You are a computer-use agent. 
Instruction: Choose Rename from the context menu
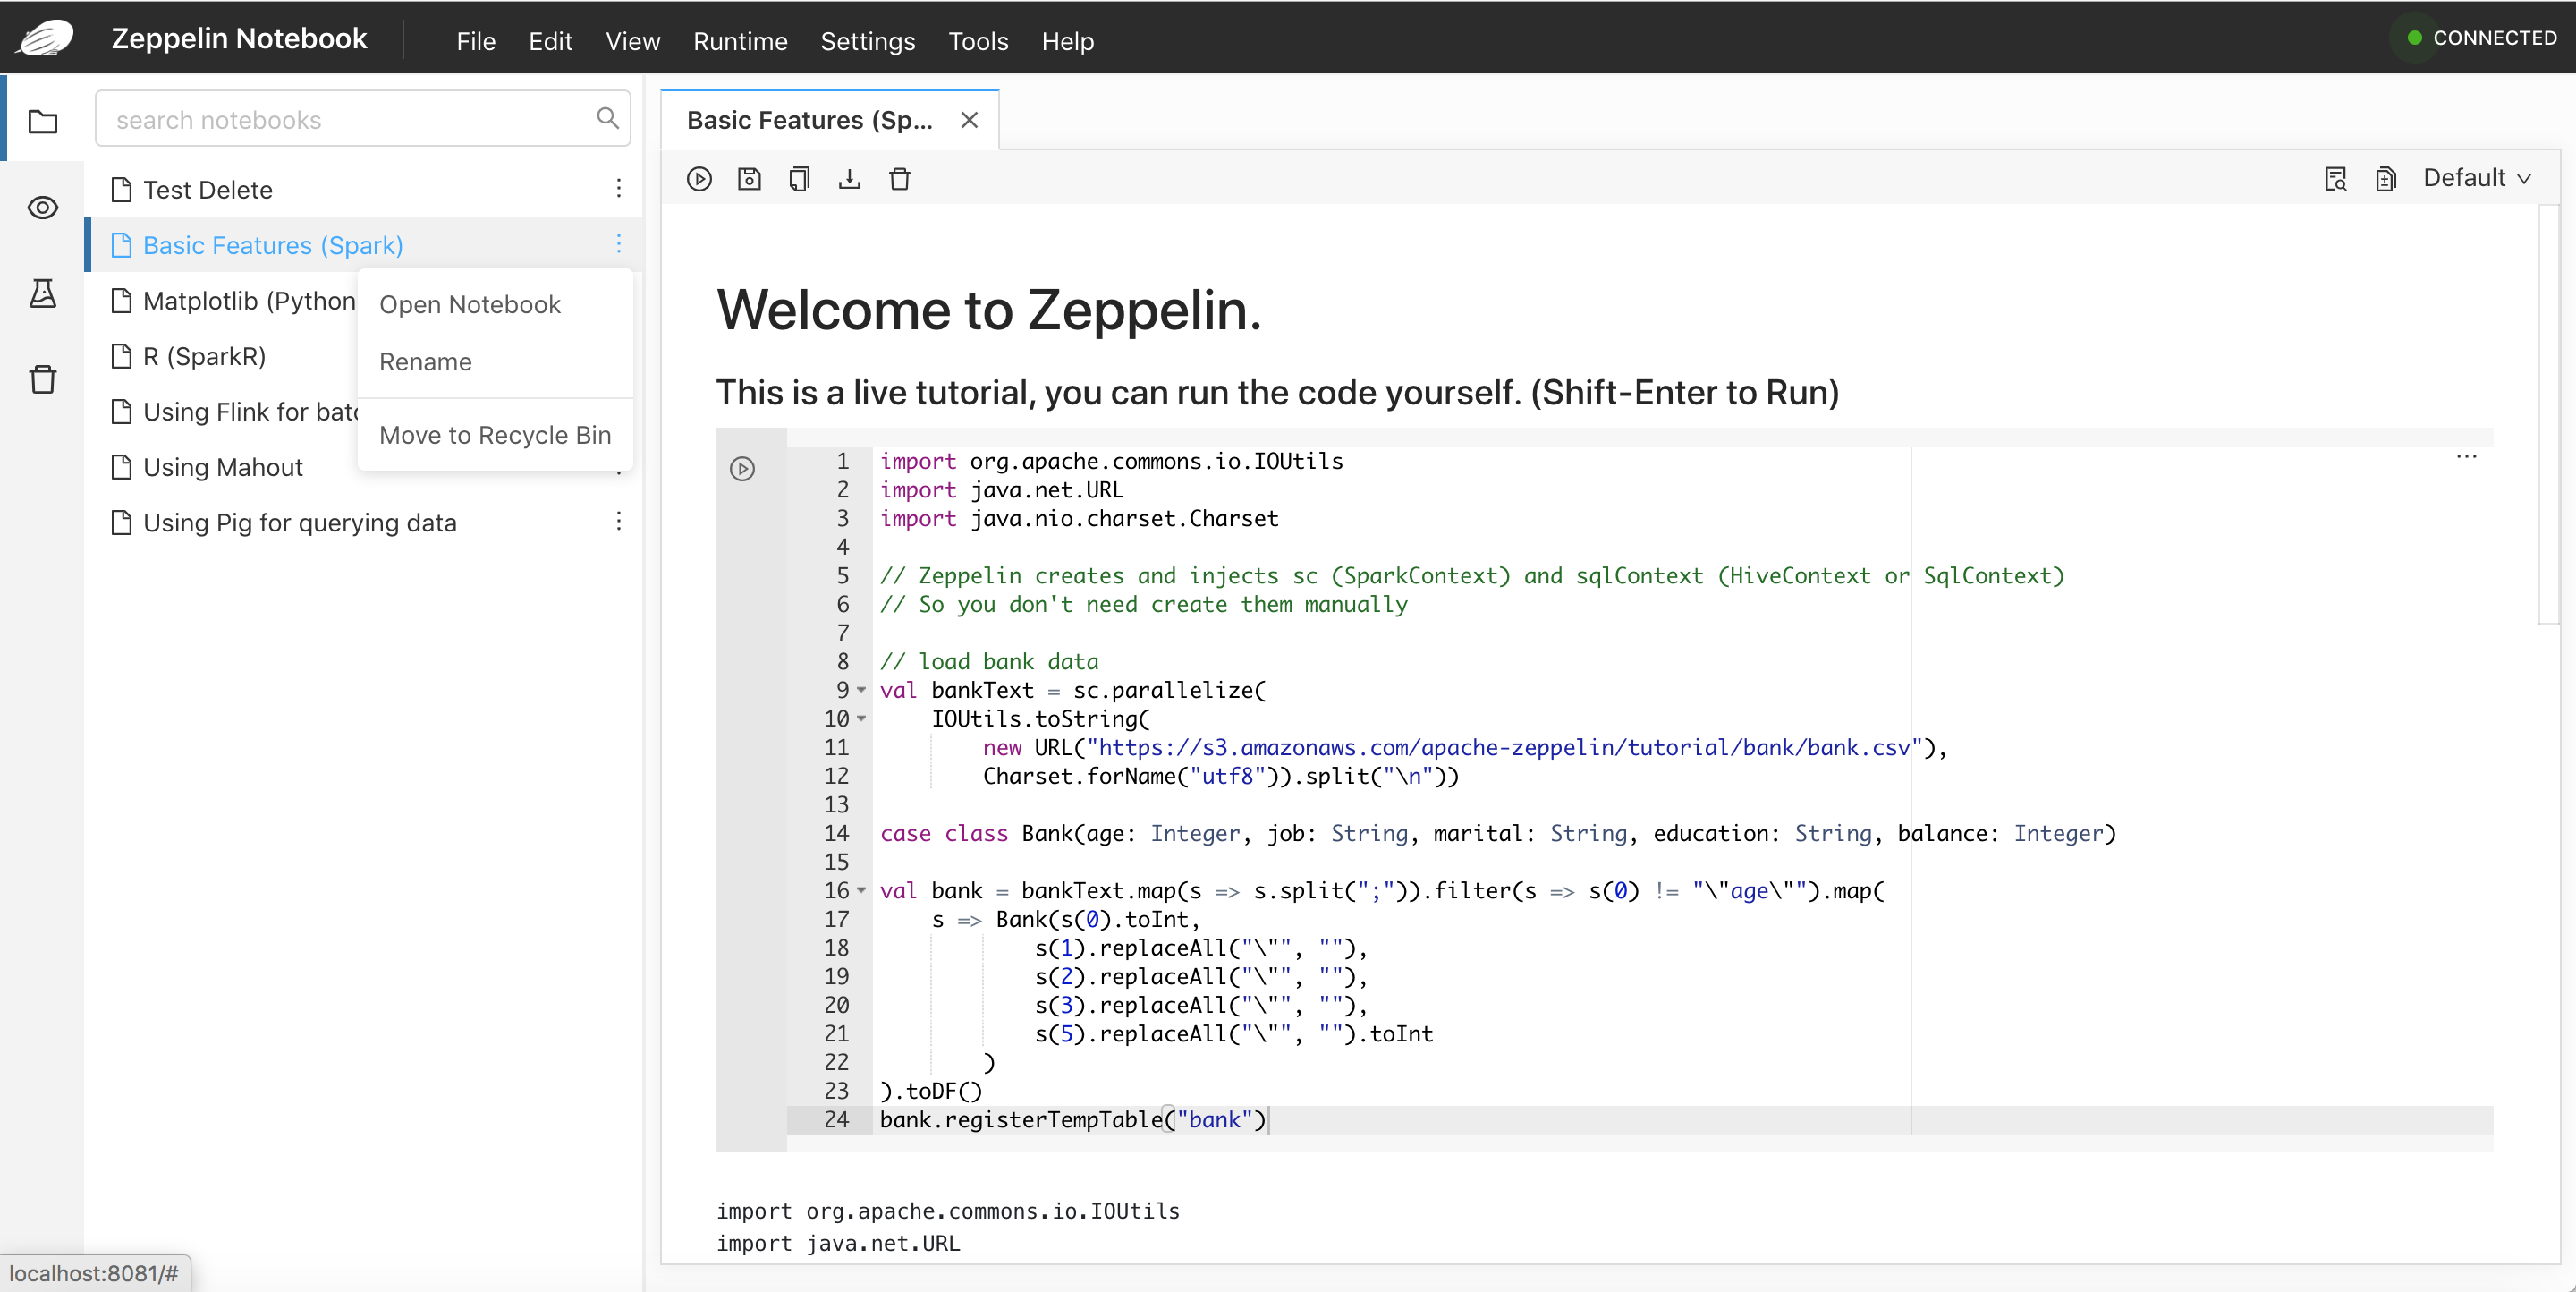425,362
